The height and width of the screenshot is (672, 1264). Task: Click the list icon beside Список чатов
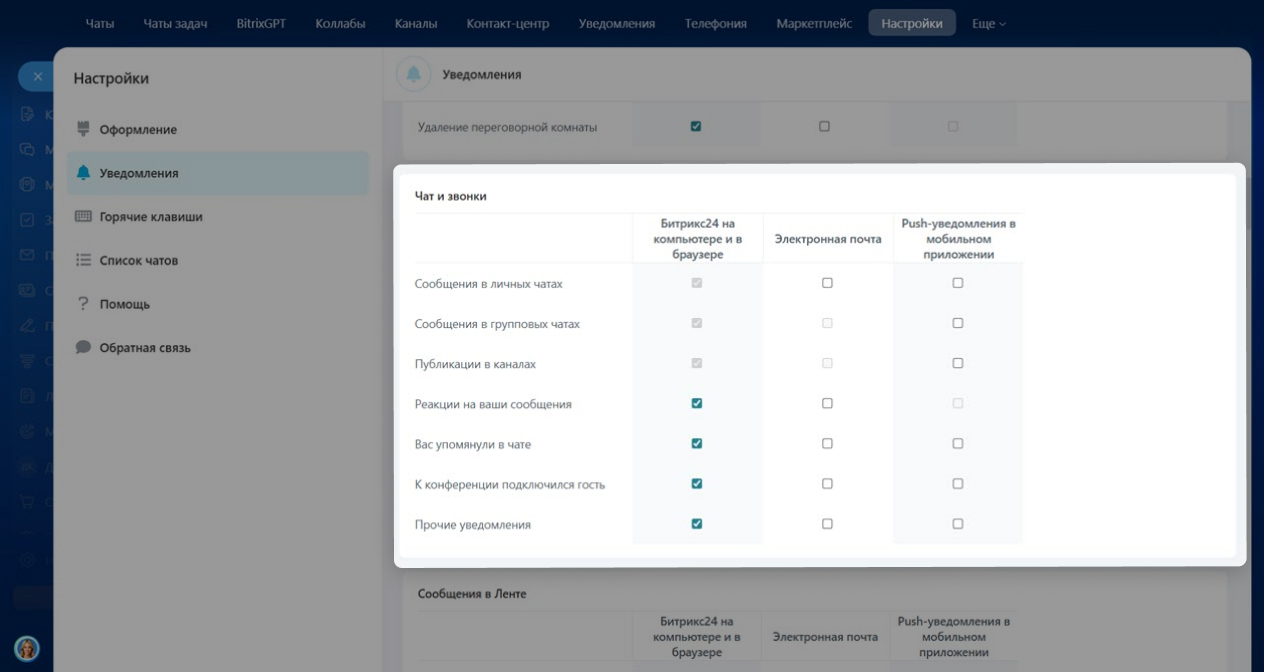(x=83, y=260)
